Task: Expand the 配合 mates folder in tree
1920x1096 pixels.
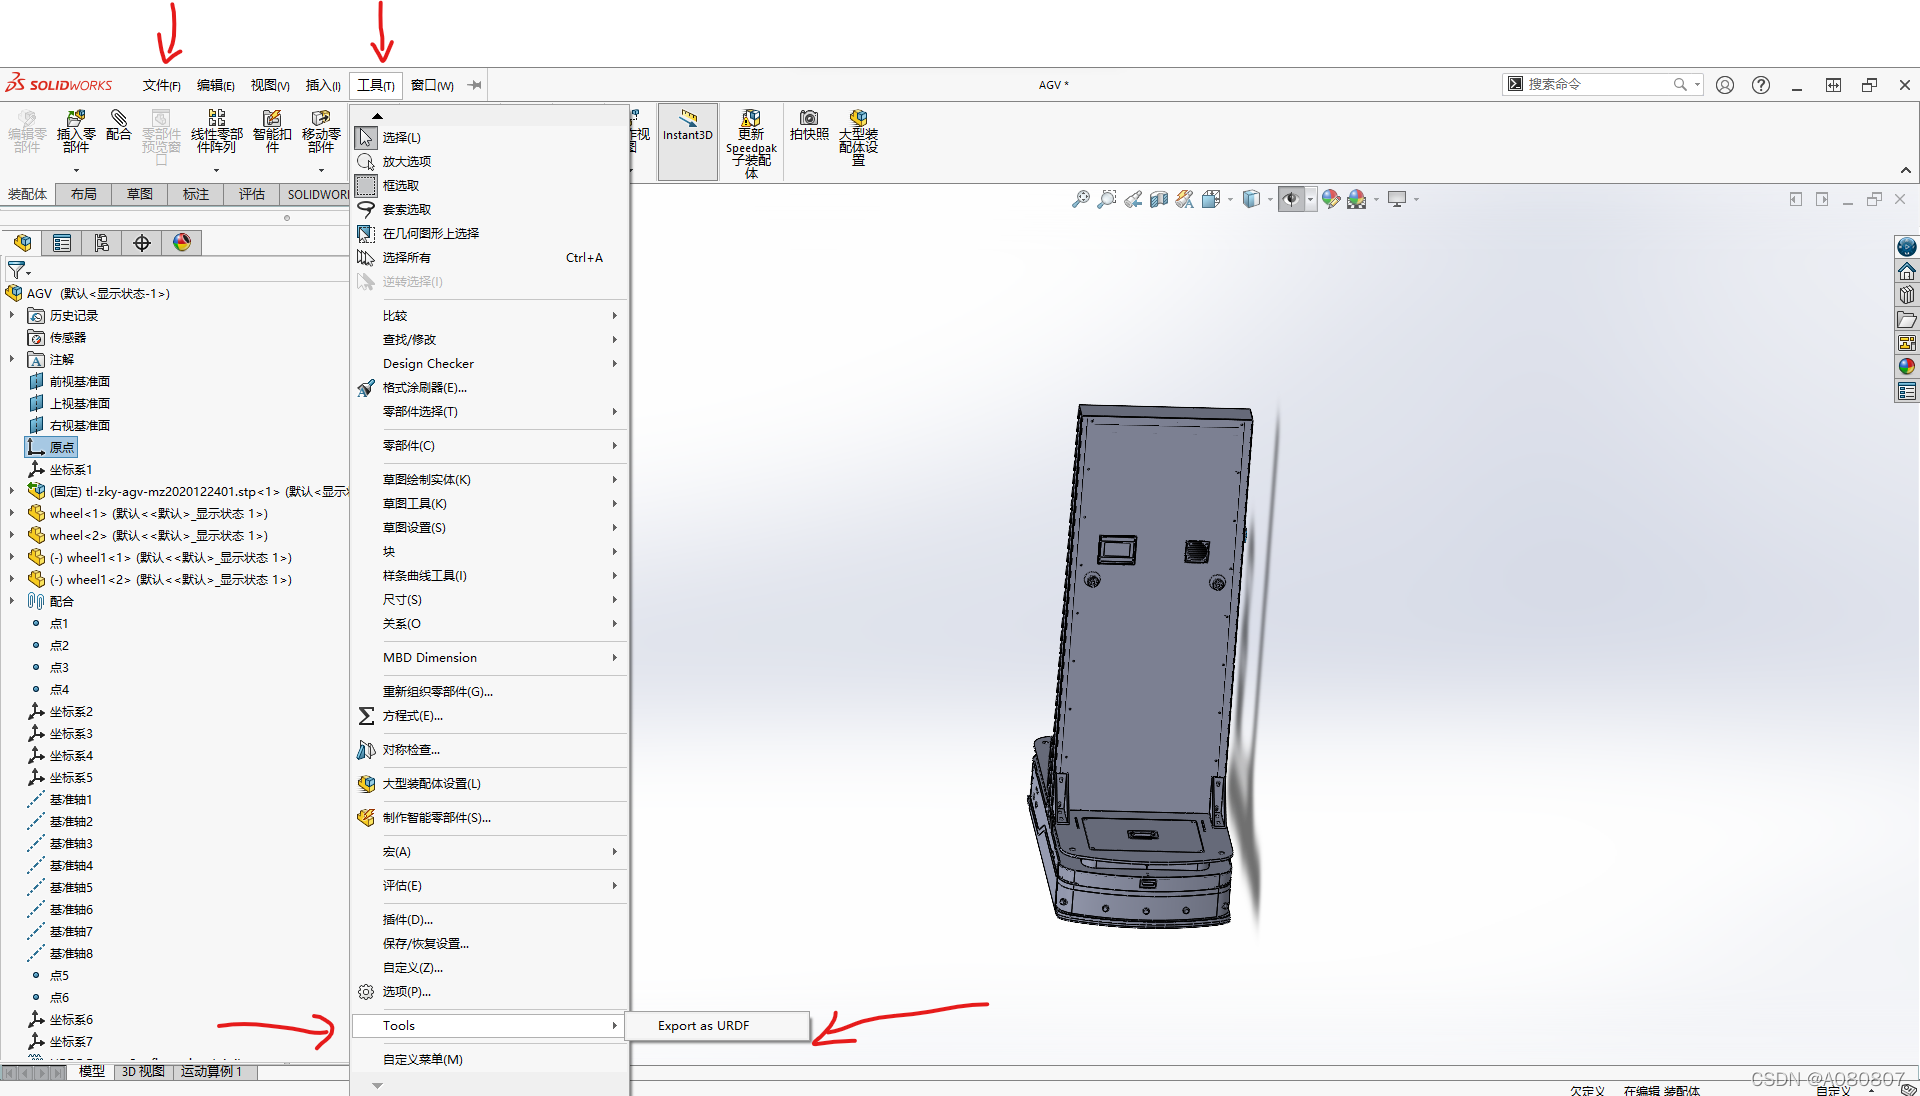Action: [x=12, y=601]
